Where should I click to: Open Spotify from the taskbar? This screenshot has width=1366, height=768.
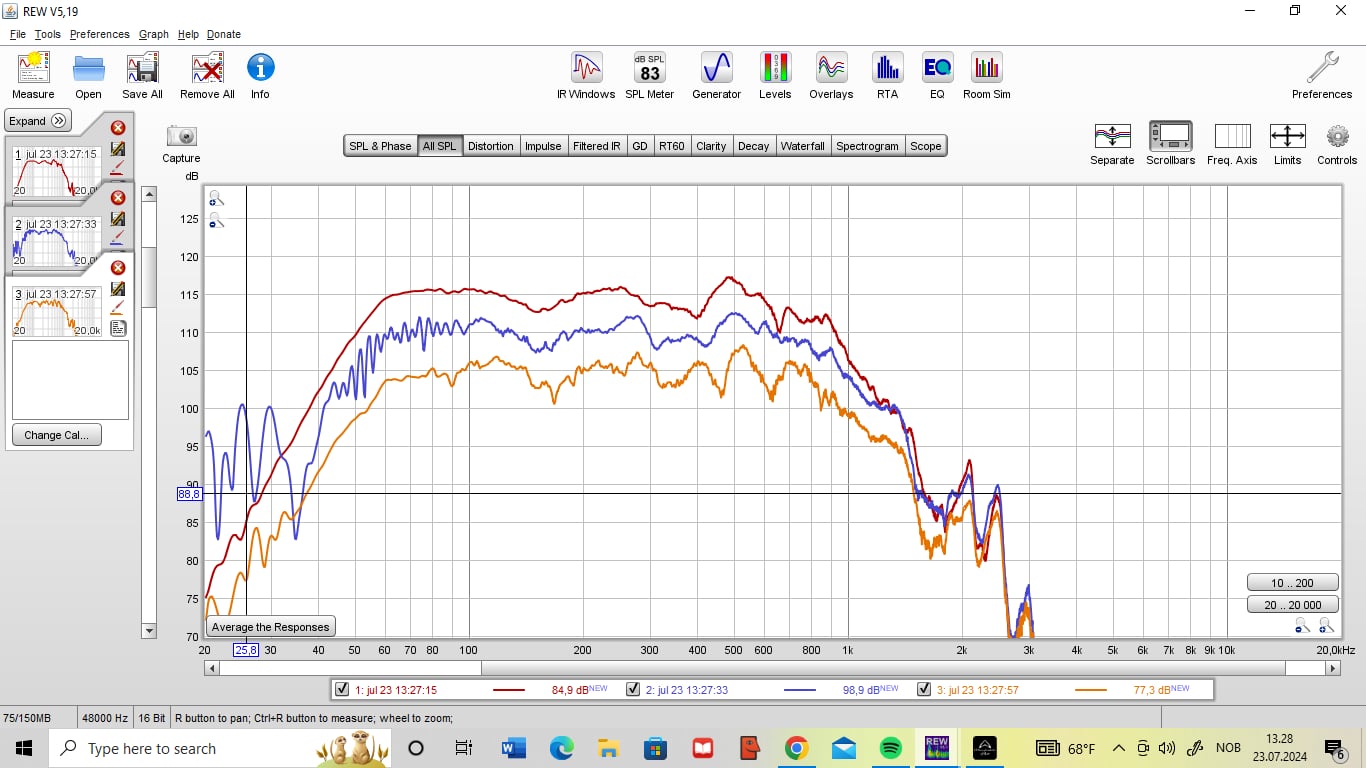[x=889, y=748]
